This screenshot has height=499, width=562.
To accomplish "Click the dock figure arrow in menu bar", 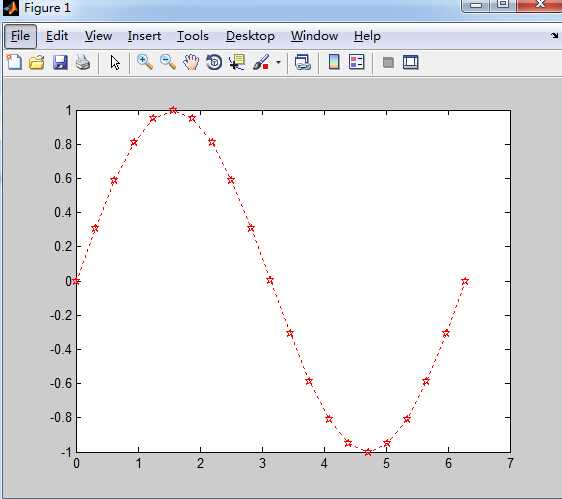I will pos(554,35).
